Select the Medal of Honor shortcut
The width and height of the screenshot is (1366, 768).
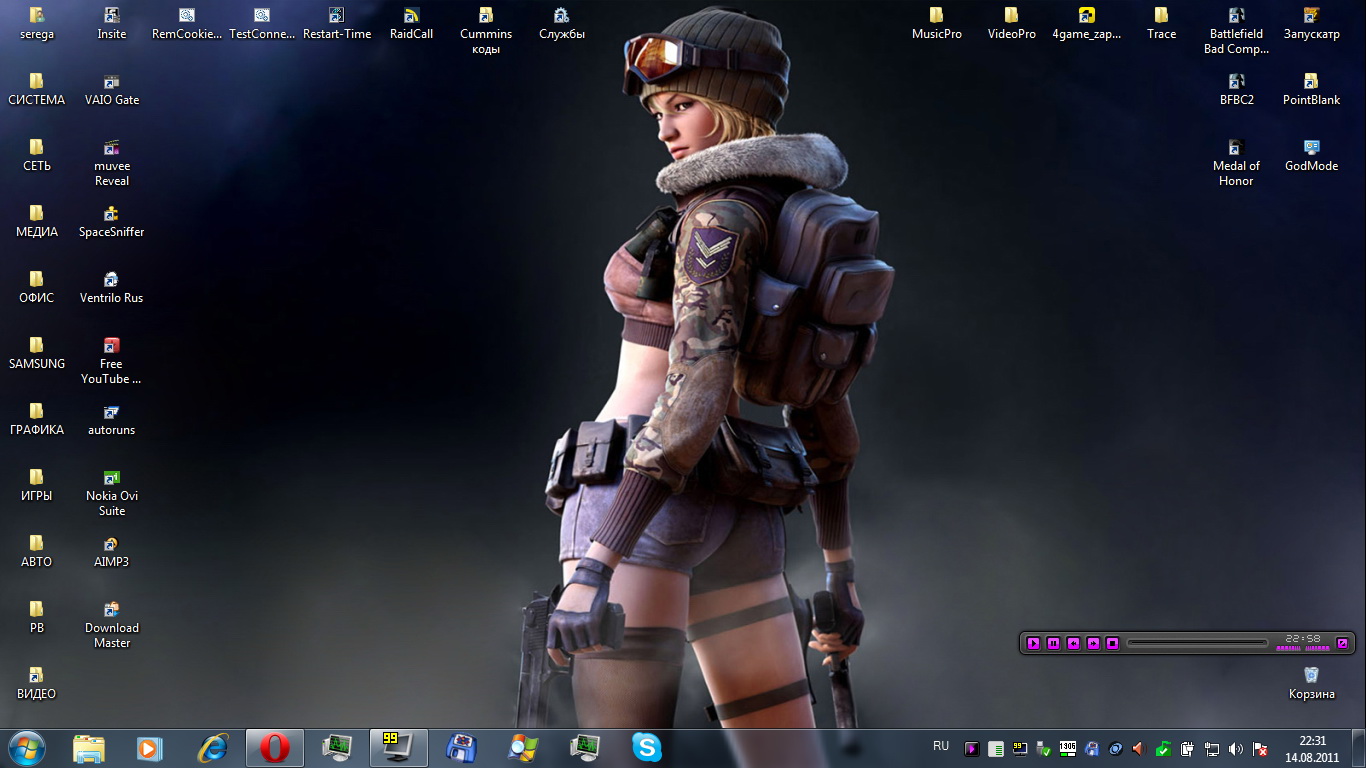tap(1237, 163)
